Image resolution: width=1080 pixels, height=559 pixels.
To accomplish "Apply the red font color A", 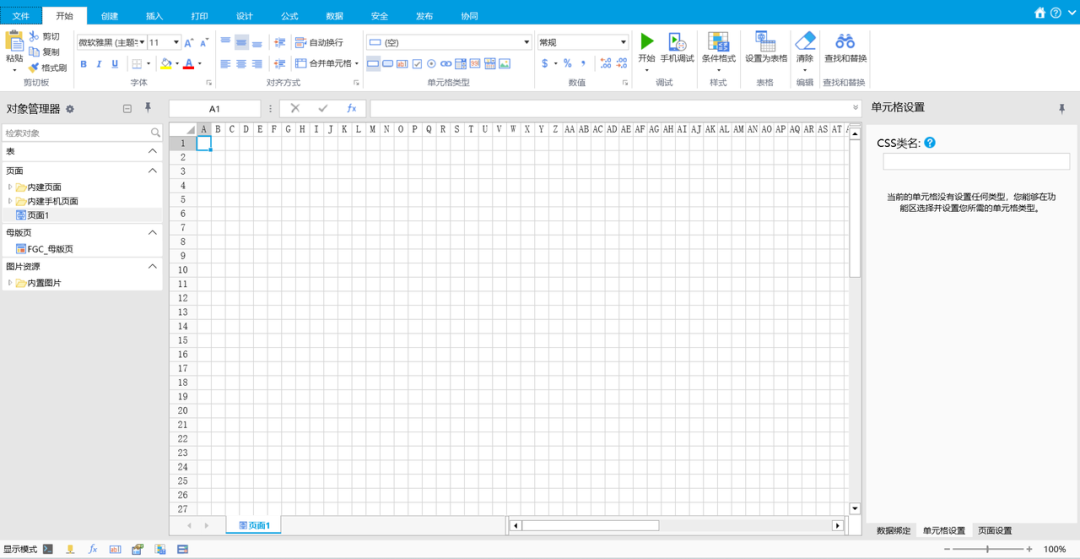I will (x=189, y=64).
